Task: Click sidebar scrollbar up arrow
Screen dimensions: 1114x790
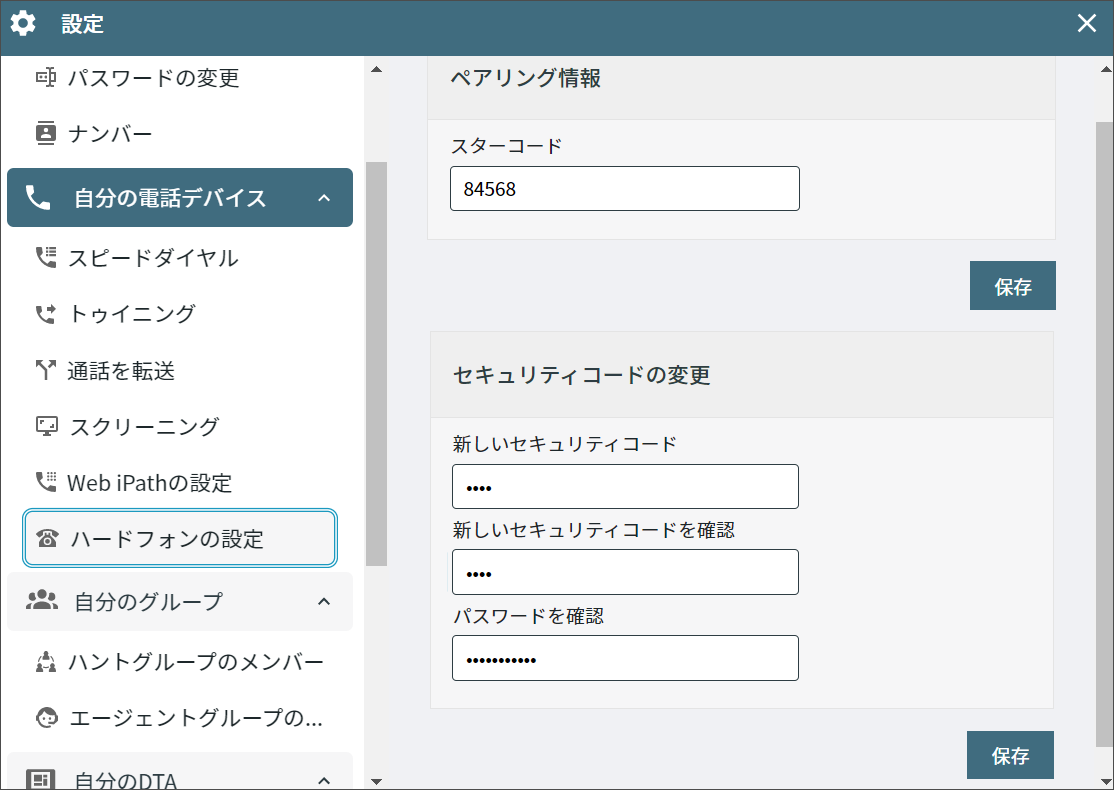Action: (377, 69)
